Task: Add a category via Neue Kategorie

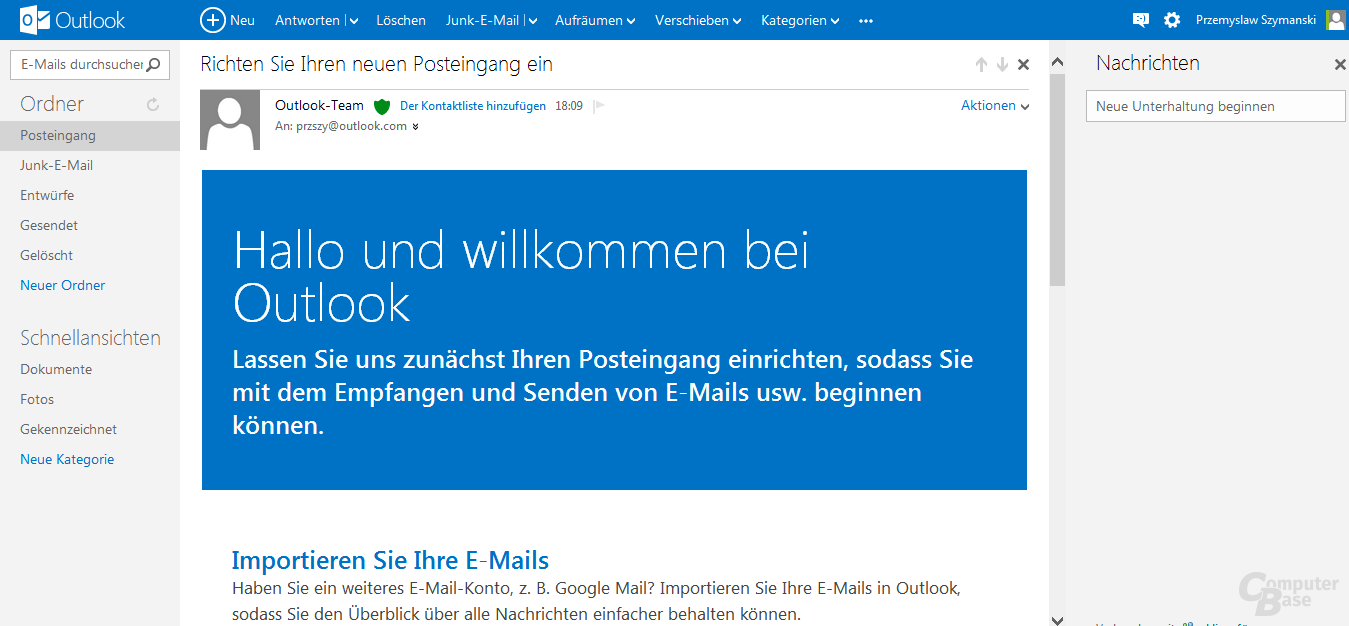Action: 67,459
